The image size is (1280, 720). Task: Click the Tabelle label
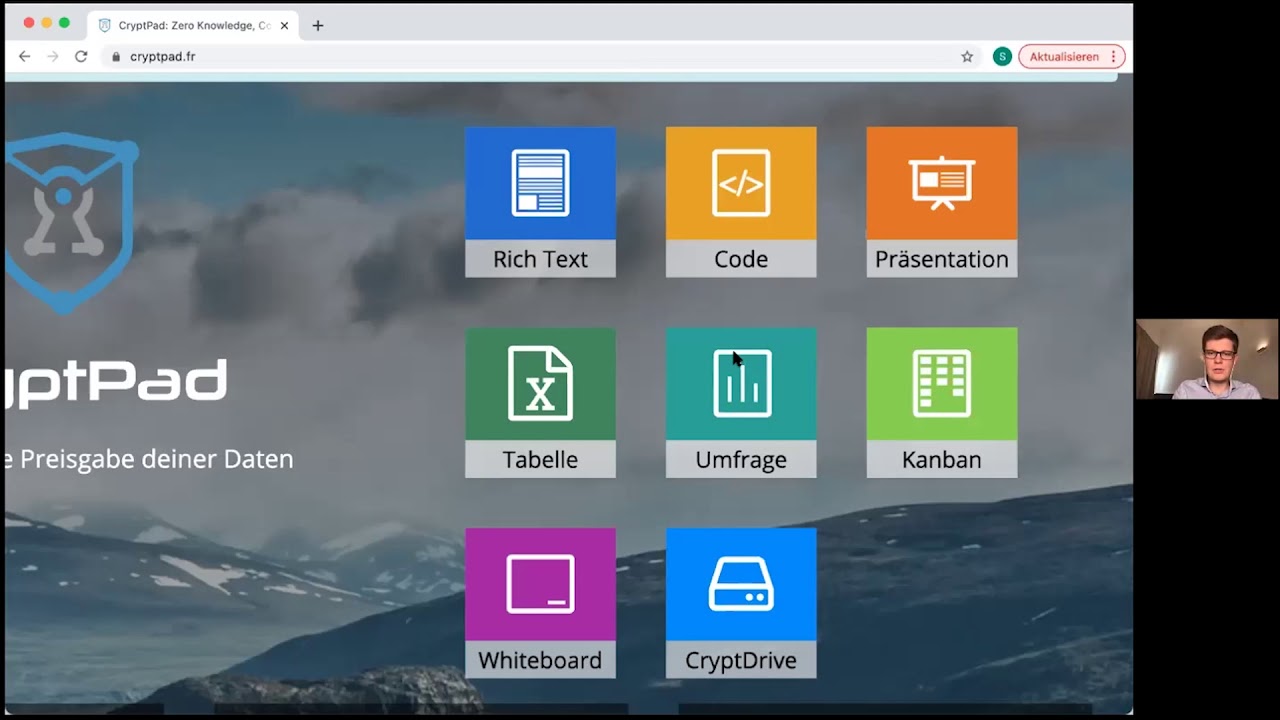540,460
